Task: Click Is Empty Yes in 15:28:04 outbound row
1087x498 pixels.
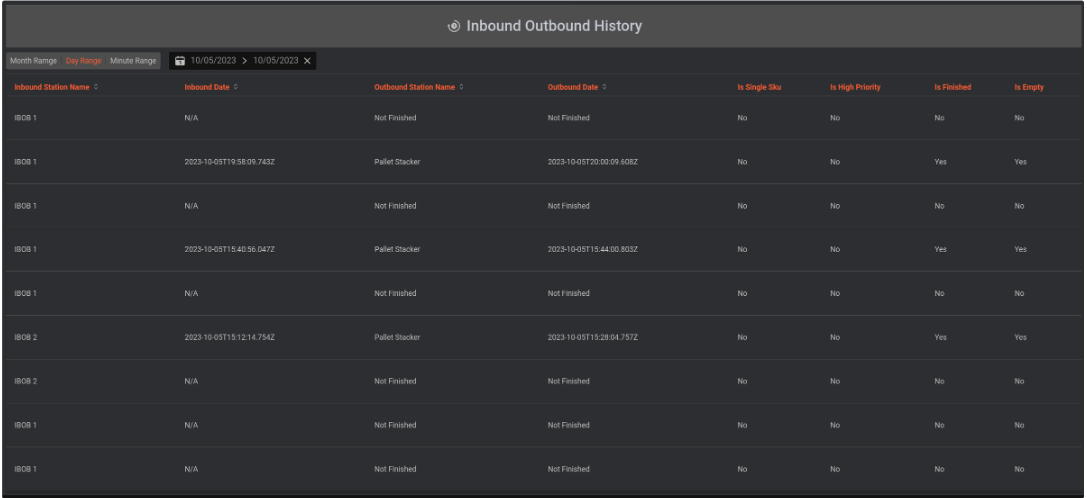Action: 1020,338
